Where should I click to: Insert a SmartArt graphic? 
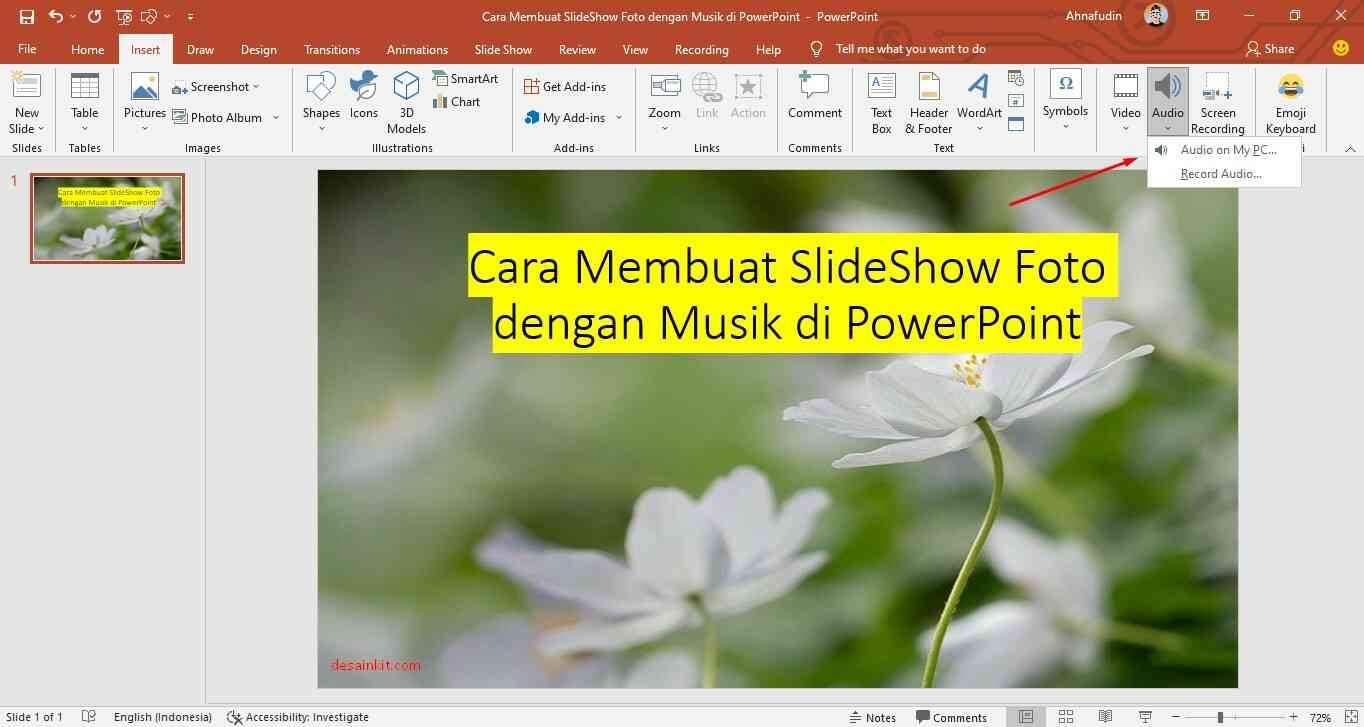[x=465, y=78]
